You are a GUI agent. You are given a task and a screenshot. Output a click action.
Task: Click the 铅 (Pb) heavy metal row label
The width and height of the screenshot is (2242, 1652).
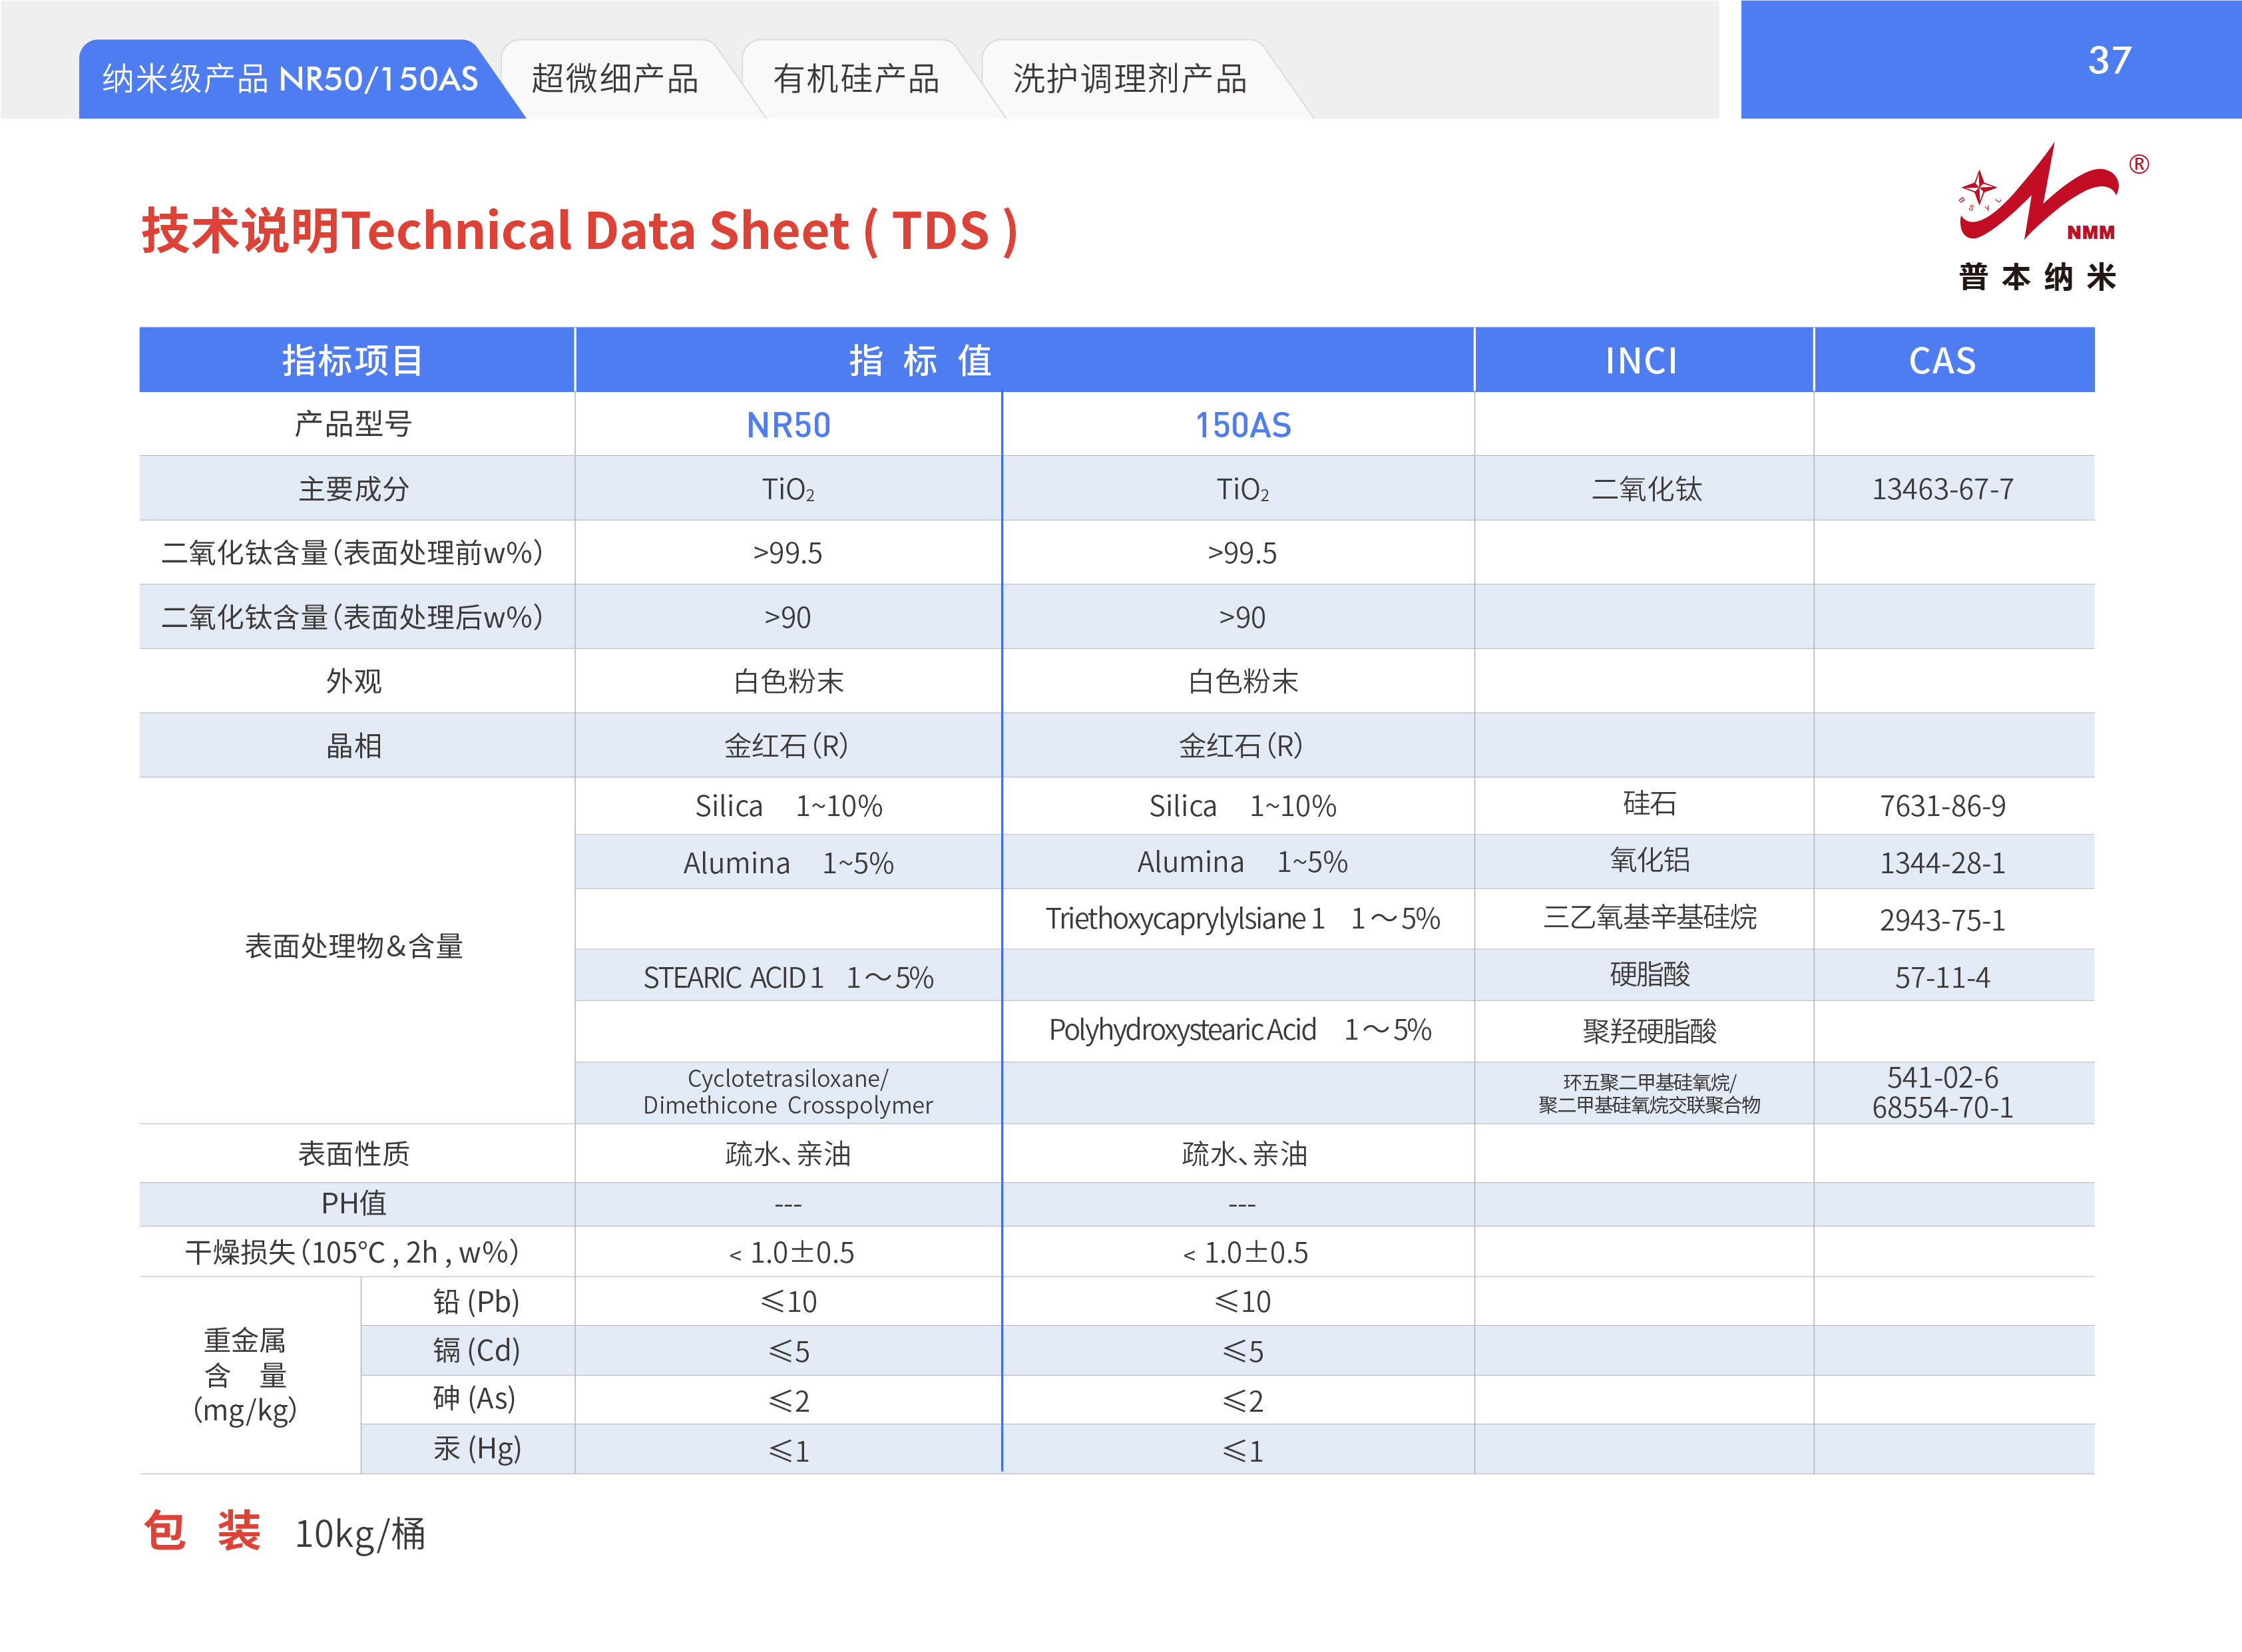475,1301
